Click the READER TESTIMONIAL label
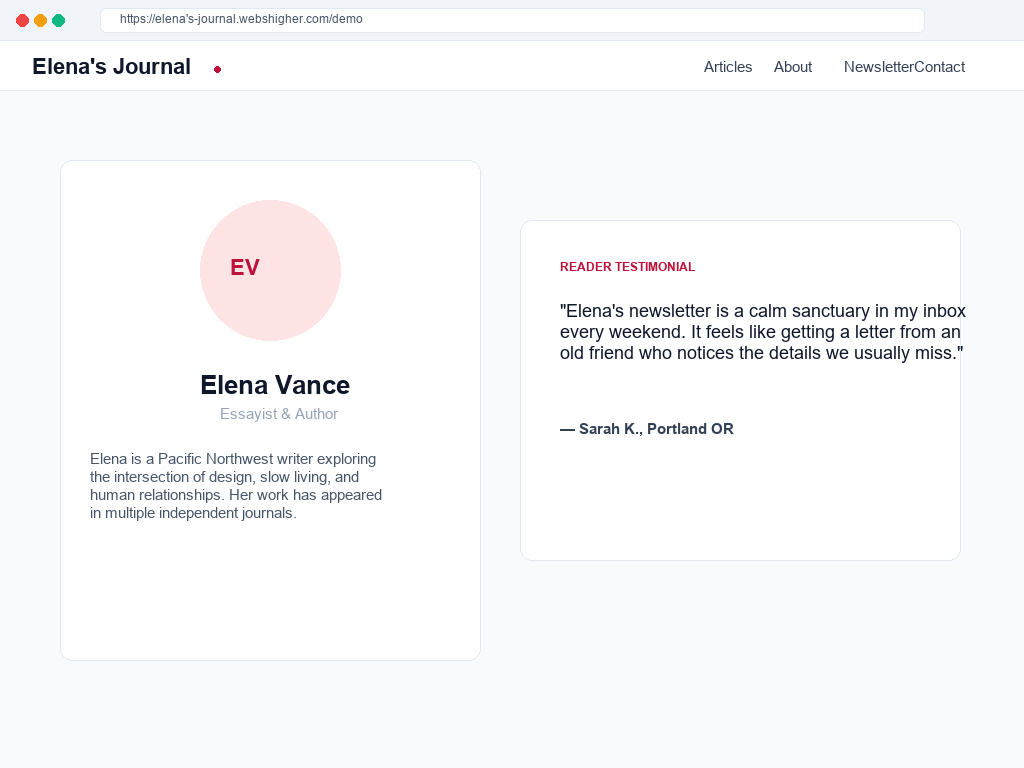 pyautogui.click(x=627, y=266)
